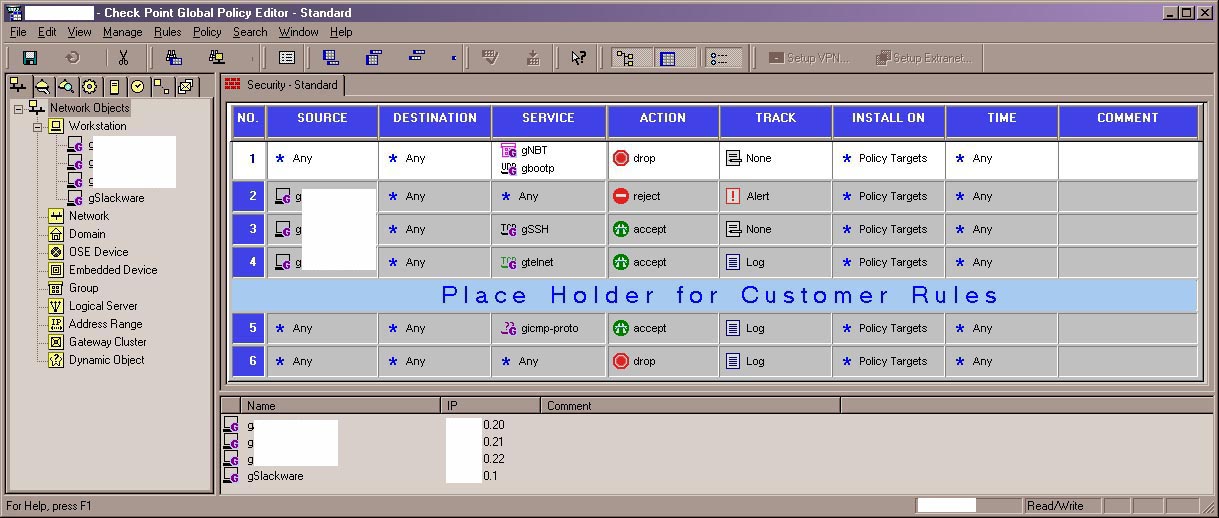
Task: Click the Setup VPN toolbar button
Action: [808, 58]
